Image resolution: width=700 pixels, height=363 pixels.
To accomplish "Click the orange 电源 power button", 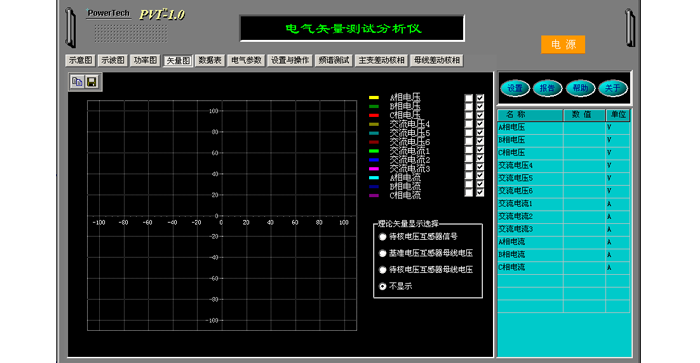I will [563, 45].
